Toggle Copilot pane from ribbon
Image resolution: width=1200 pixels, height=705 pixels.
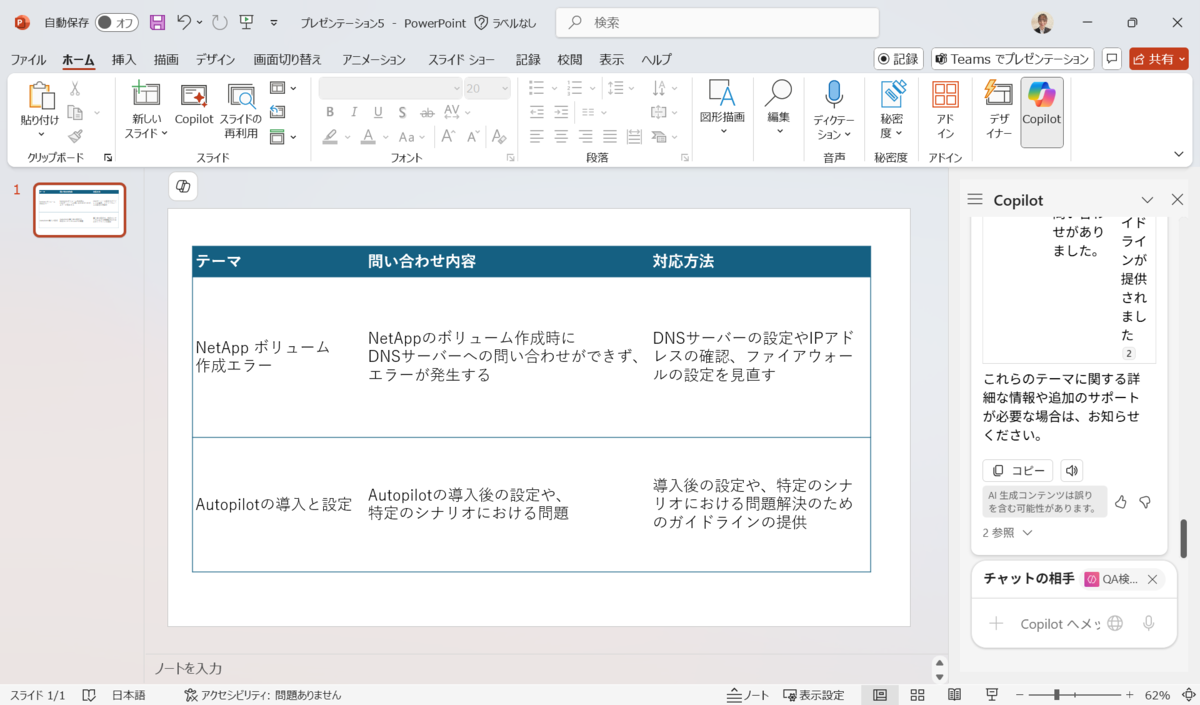click(x=1042, y=111)
